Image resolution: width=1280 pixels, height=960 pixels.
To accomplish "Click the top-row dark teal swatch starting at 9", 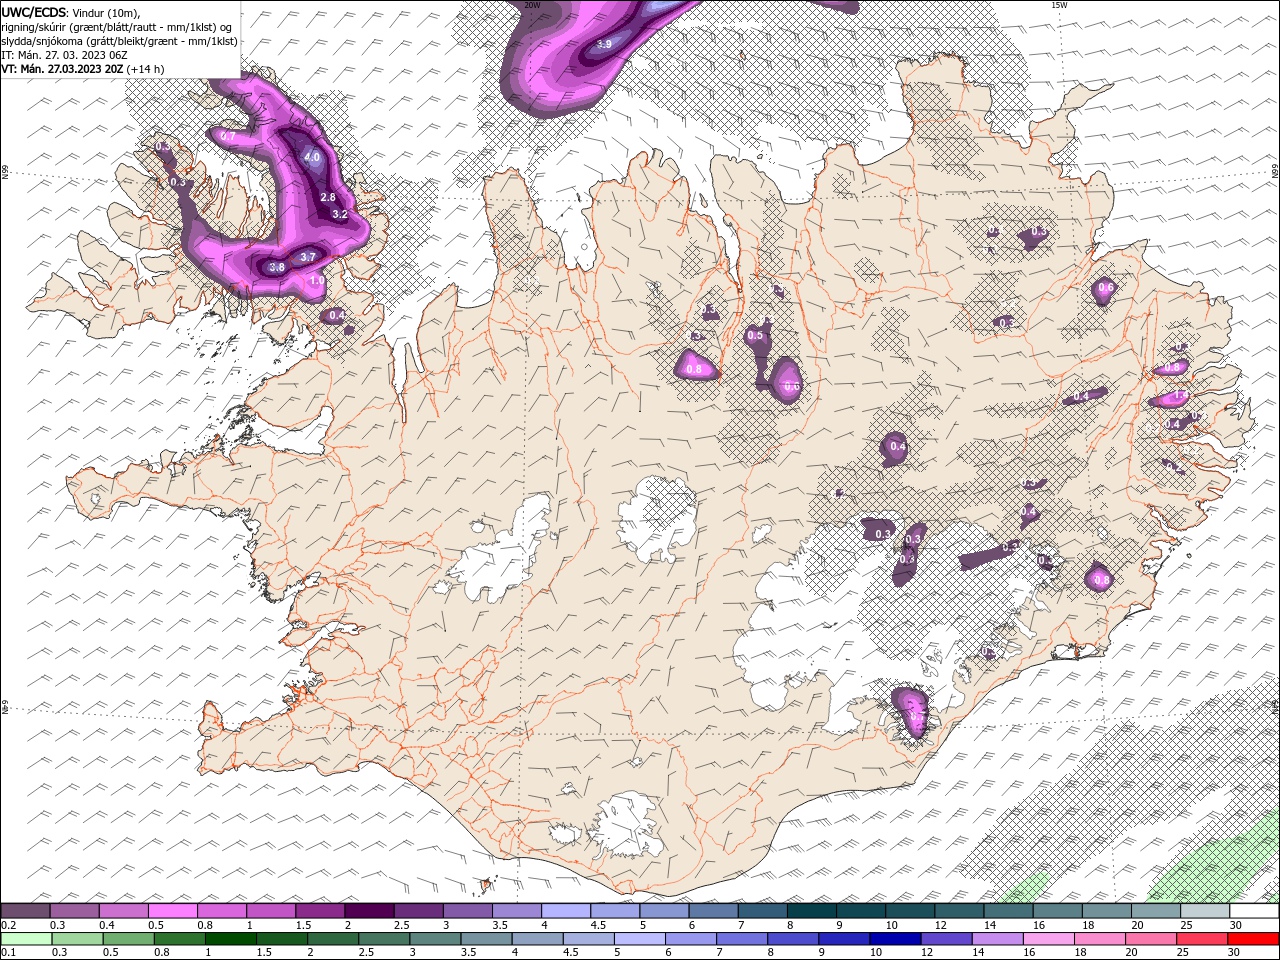I will point(860,911).
